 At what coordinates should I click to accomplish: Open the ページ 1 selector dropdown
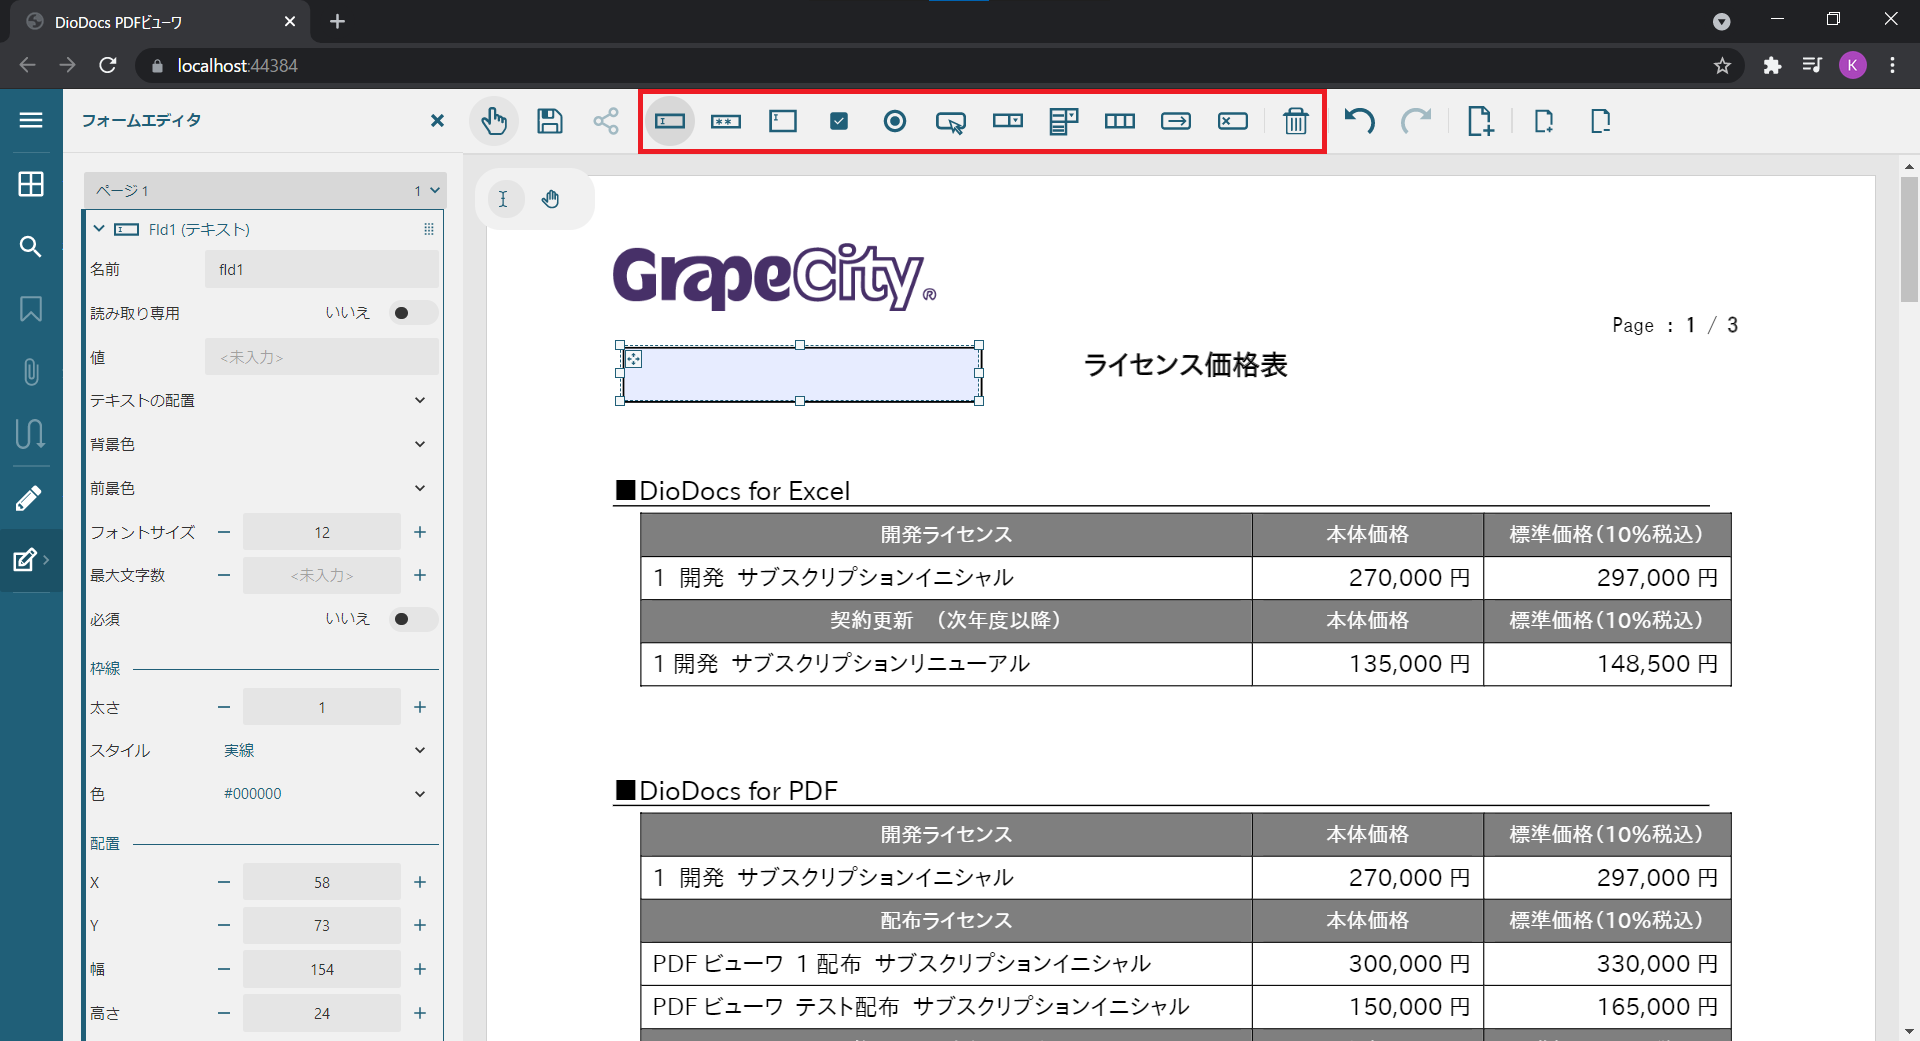[265, 190]
